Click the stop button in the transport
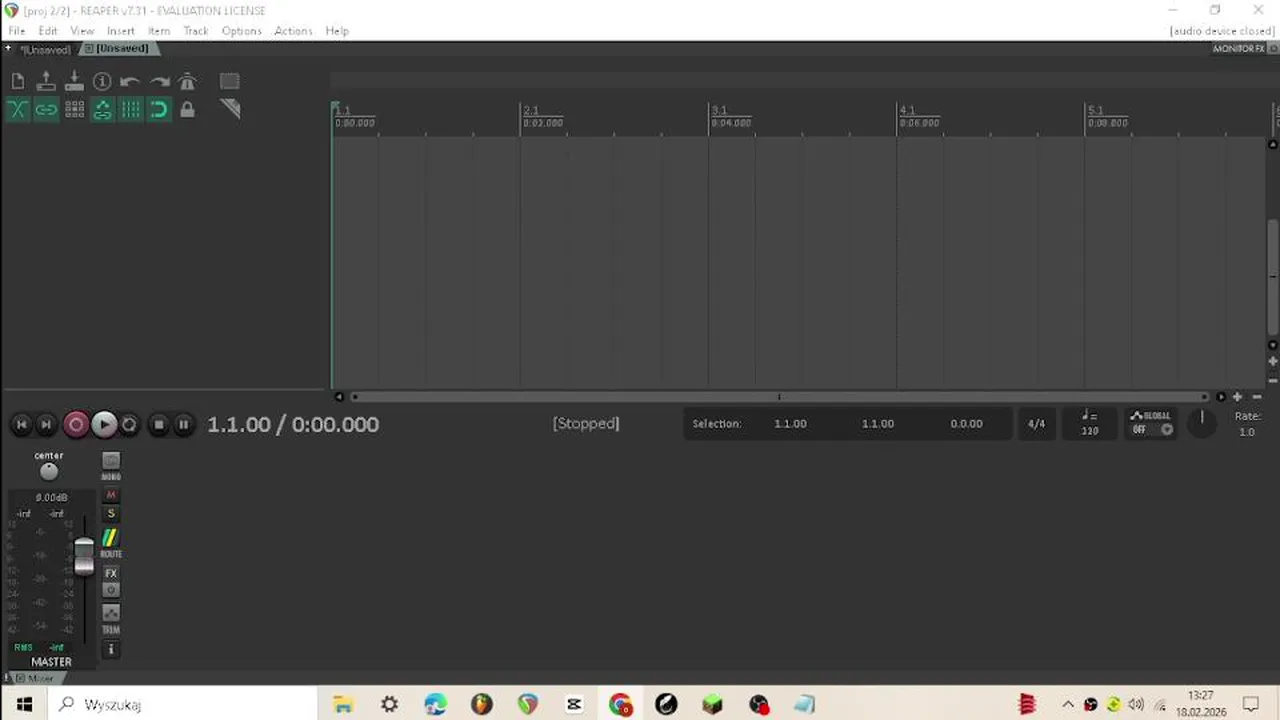 (158, 425)
